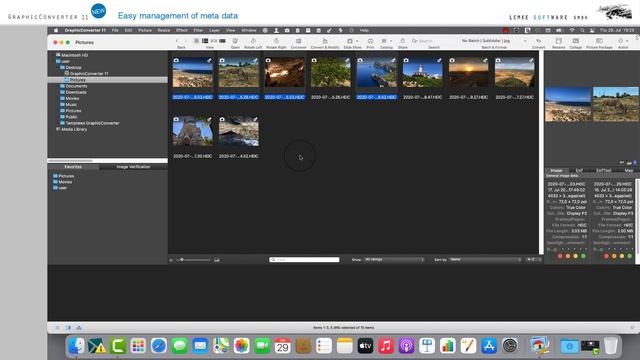Viewport: 640px width, 360px height.
Task: Click the Rotate Left toolbar icon
Action: click(253, 41)
